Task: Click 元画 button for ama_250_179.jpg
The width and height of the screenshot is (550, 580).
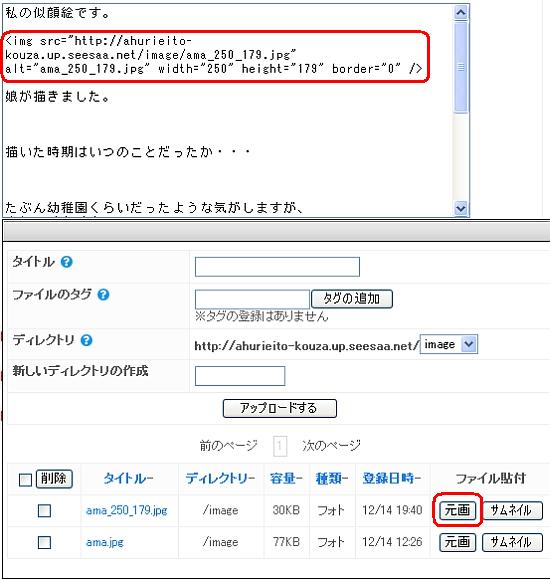Action: (x=458, y=510)
